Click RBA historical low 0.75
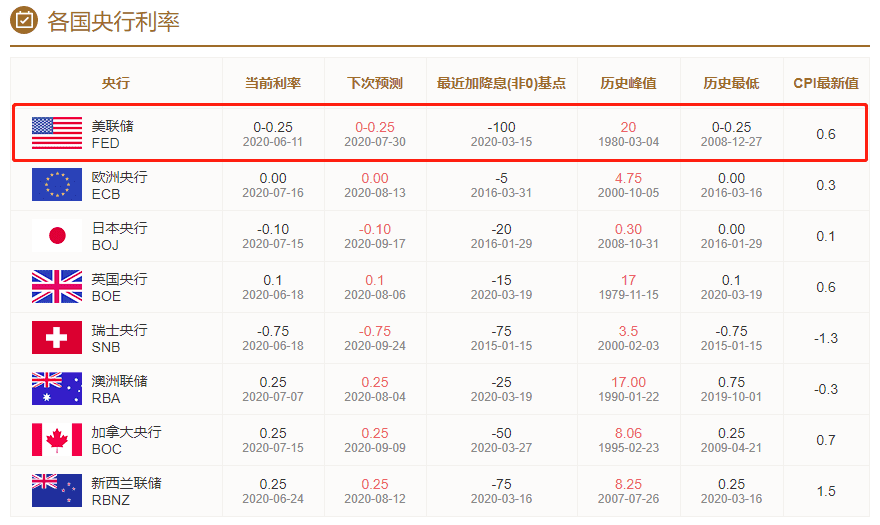Image resolution: width=880 pixels, height=525 pixels. 731,382
